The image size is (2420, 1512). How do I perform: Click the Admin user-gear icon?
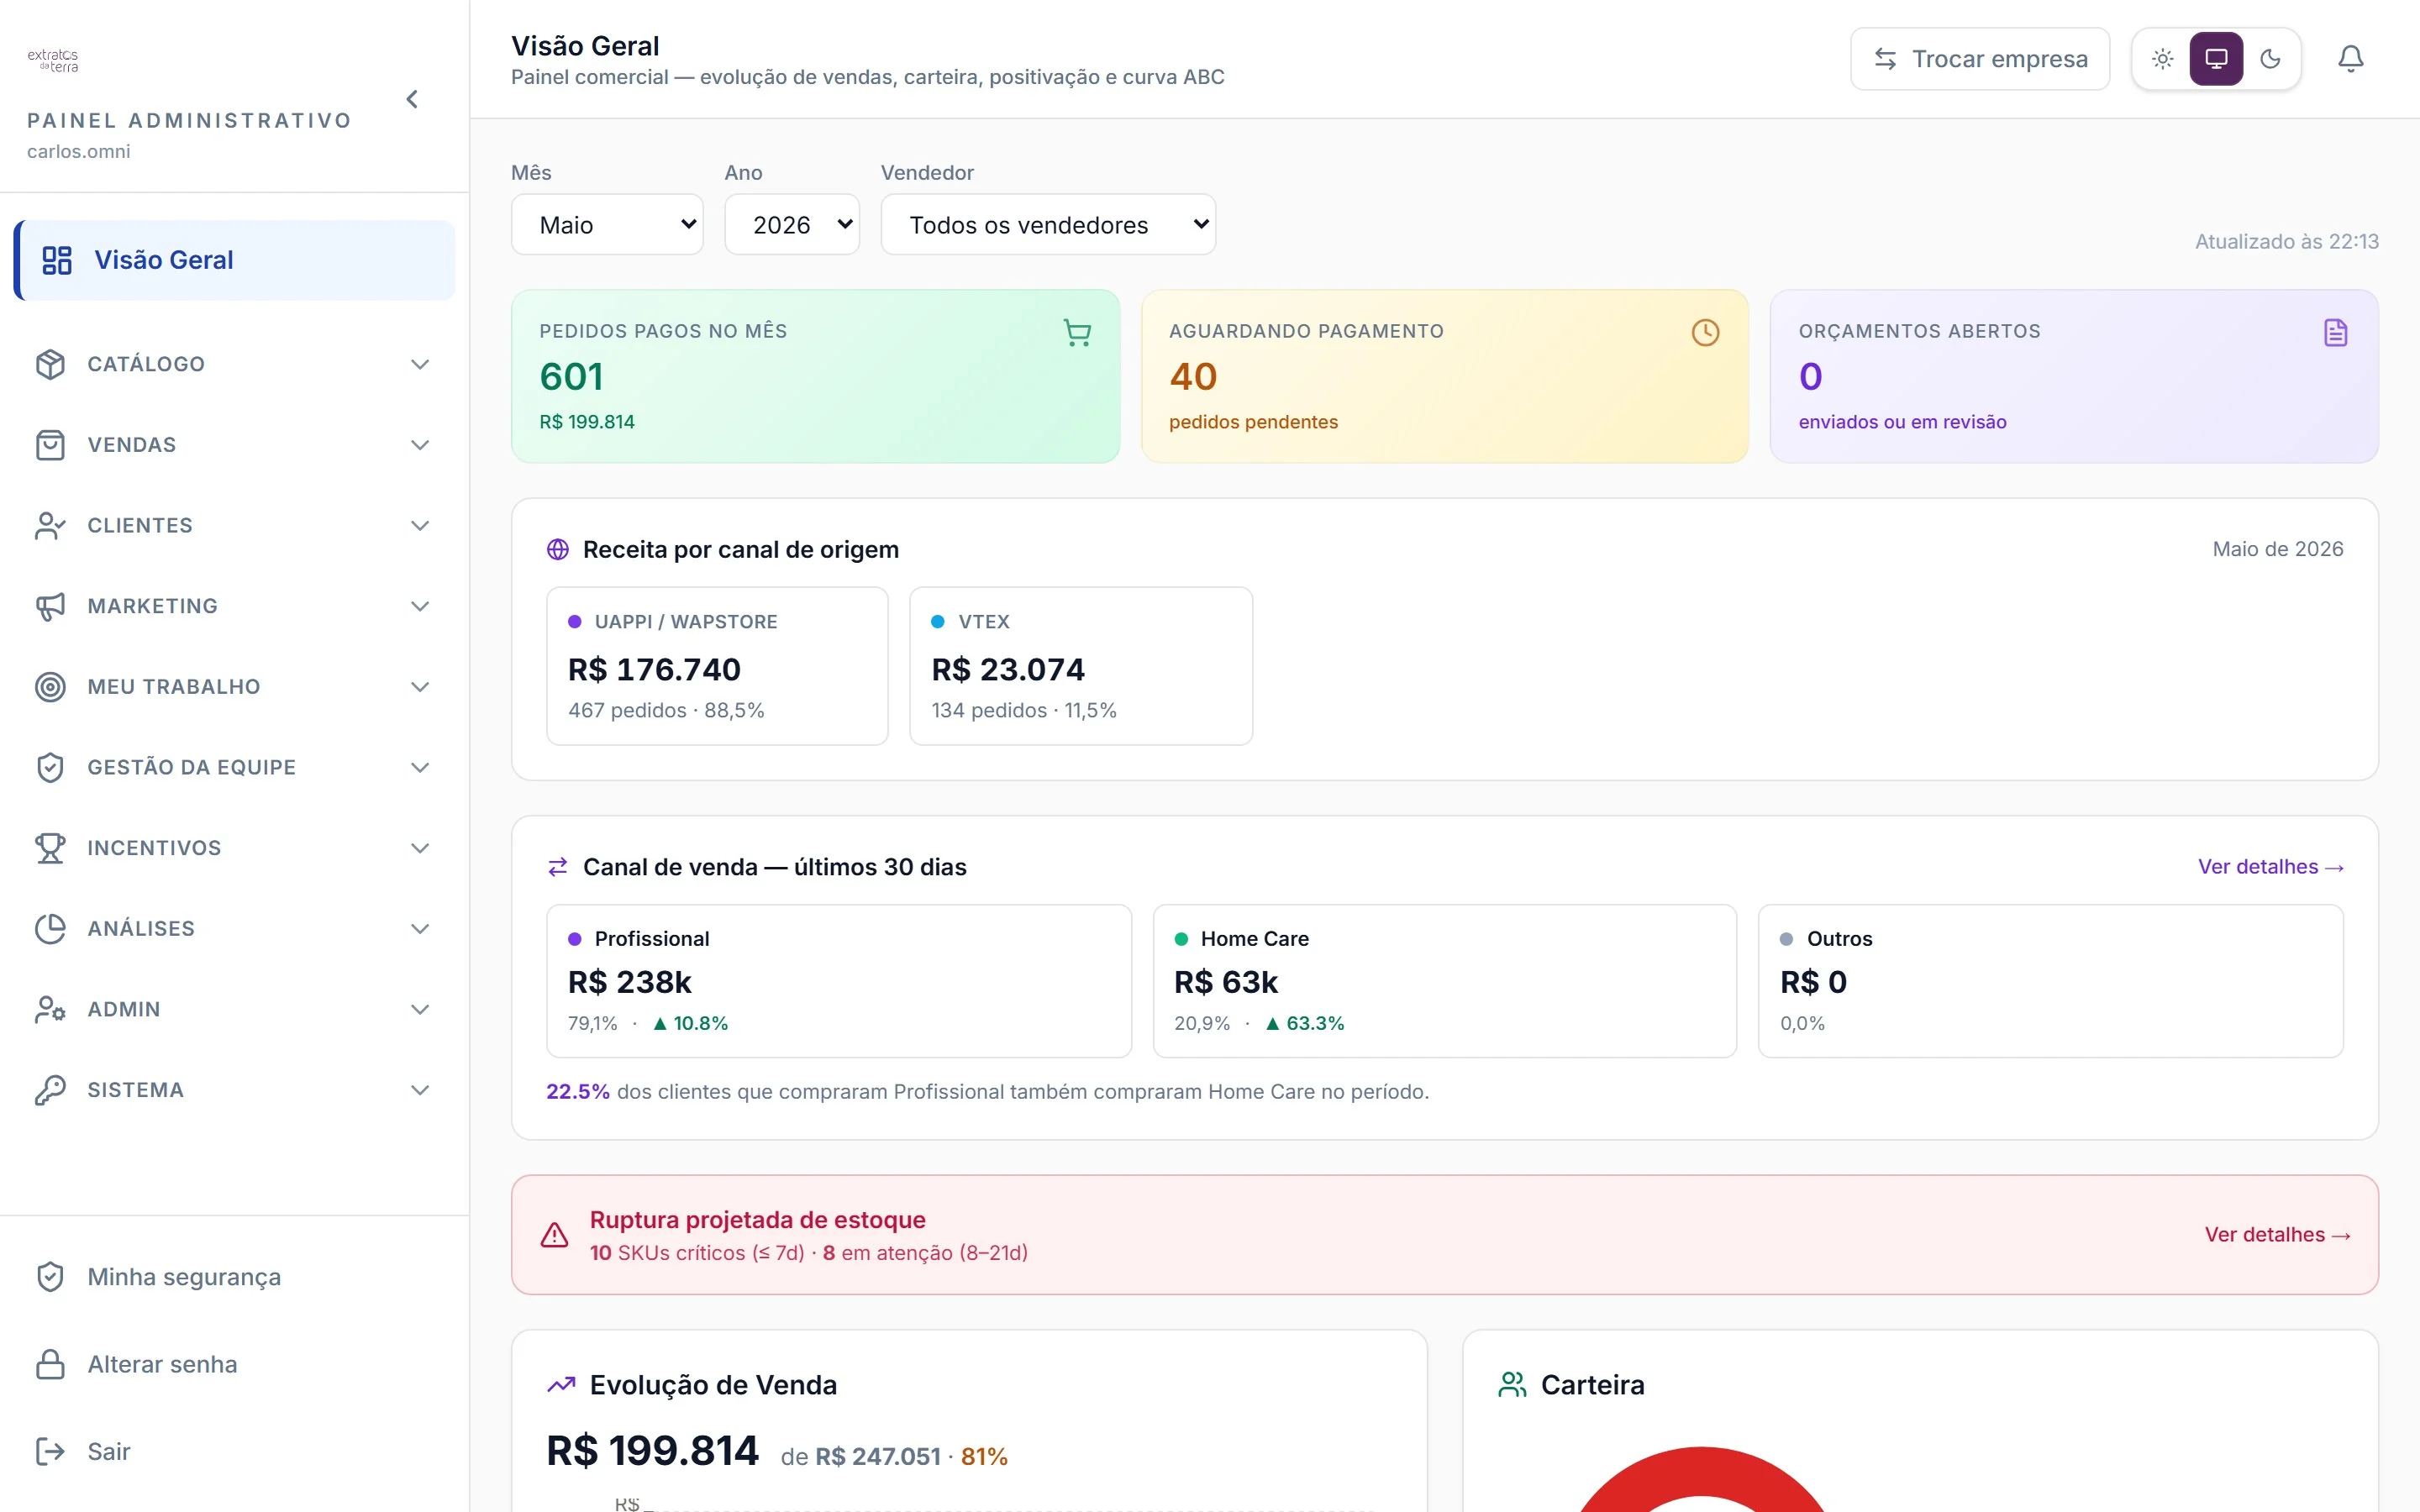click(50, 1009)
